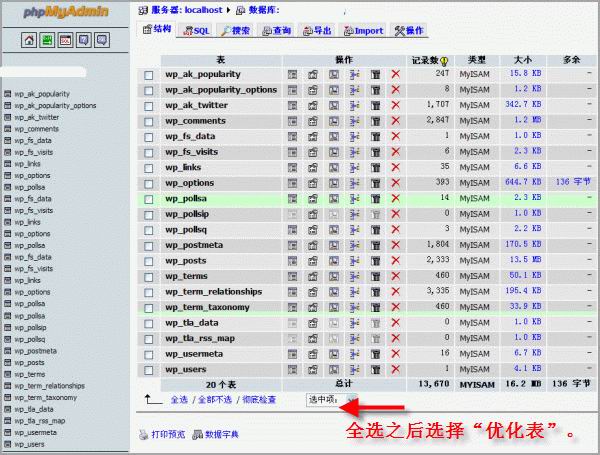Click red drop X in wp_ak_popularity_options row

[396, 90]
